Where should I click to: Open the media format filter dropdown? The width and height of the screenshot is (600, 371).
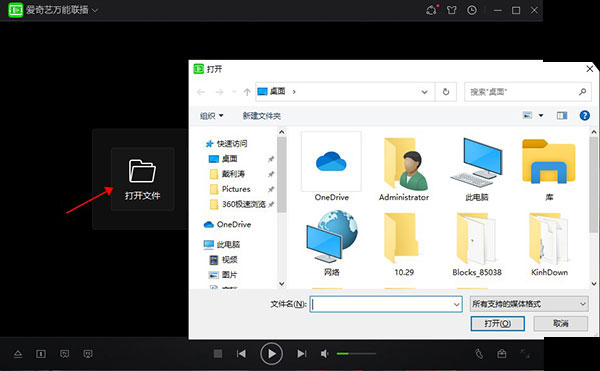(x=529, y=304)
